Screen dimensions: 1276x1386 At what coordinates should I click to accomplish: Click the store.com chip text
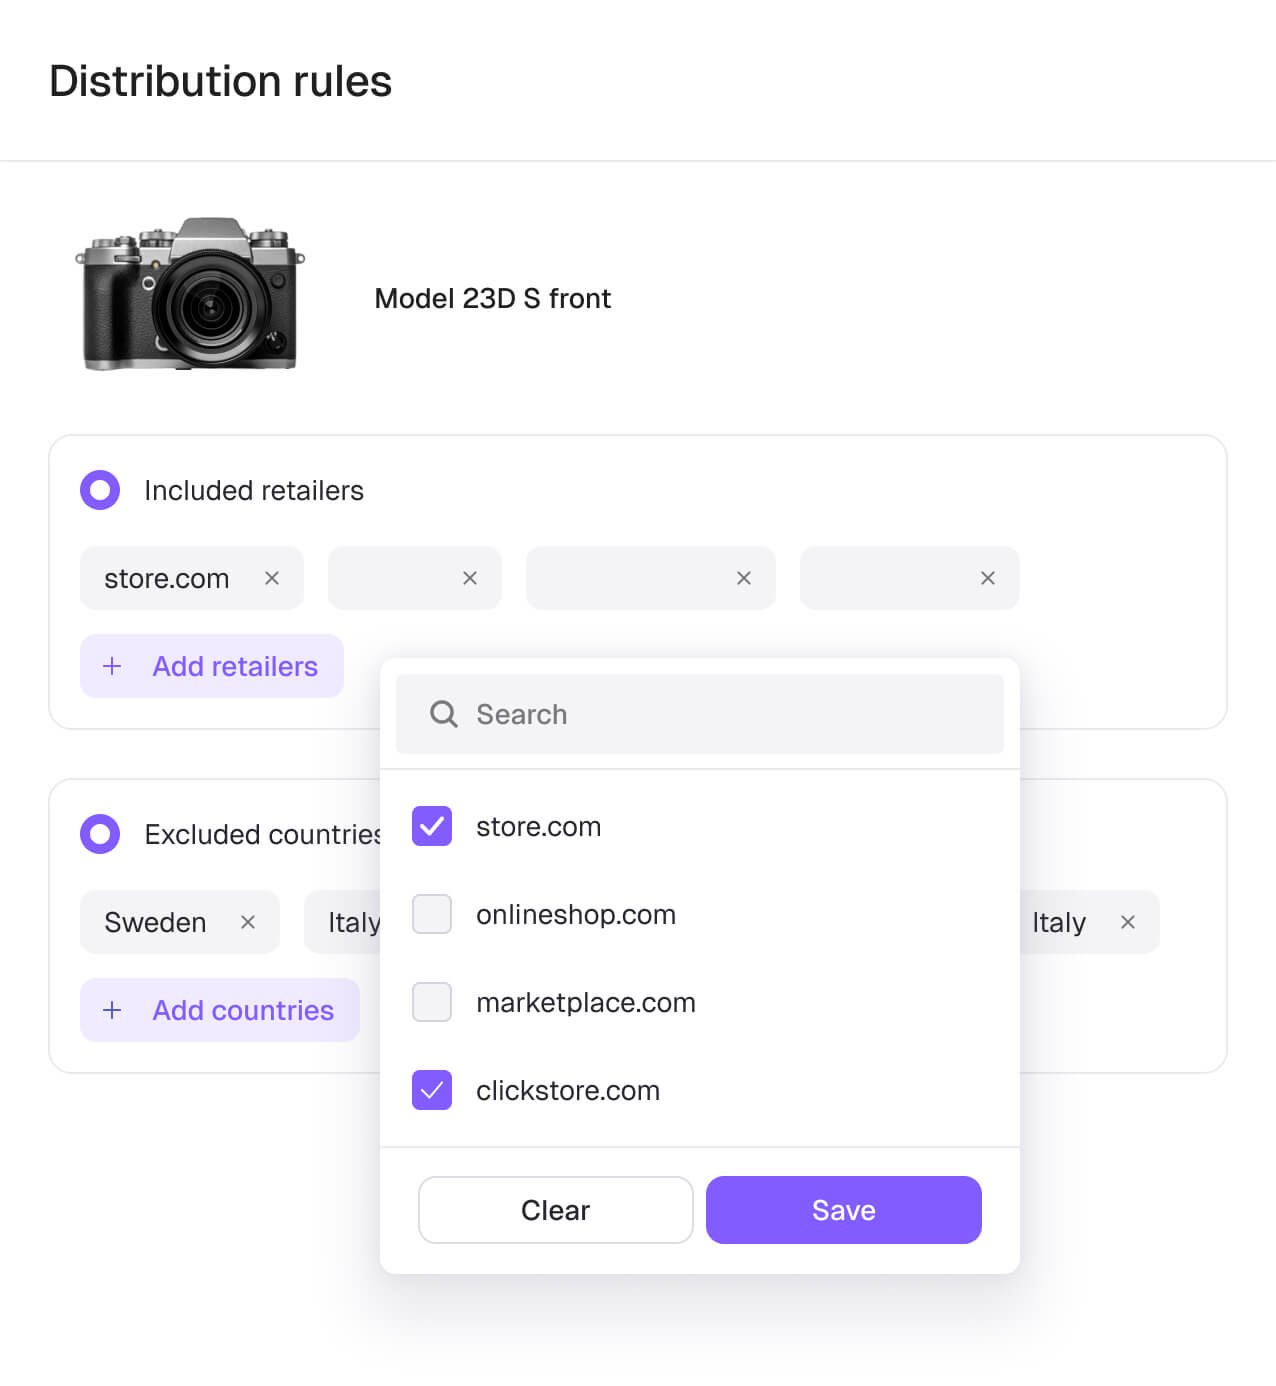(x=167, y=579)
